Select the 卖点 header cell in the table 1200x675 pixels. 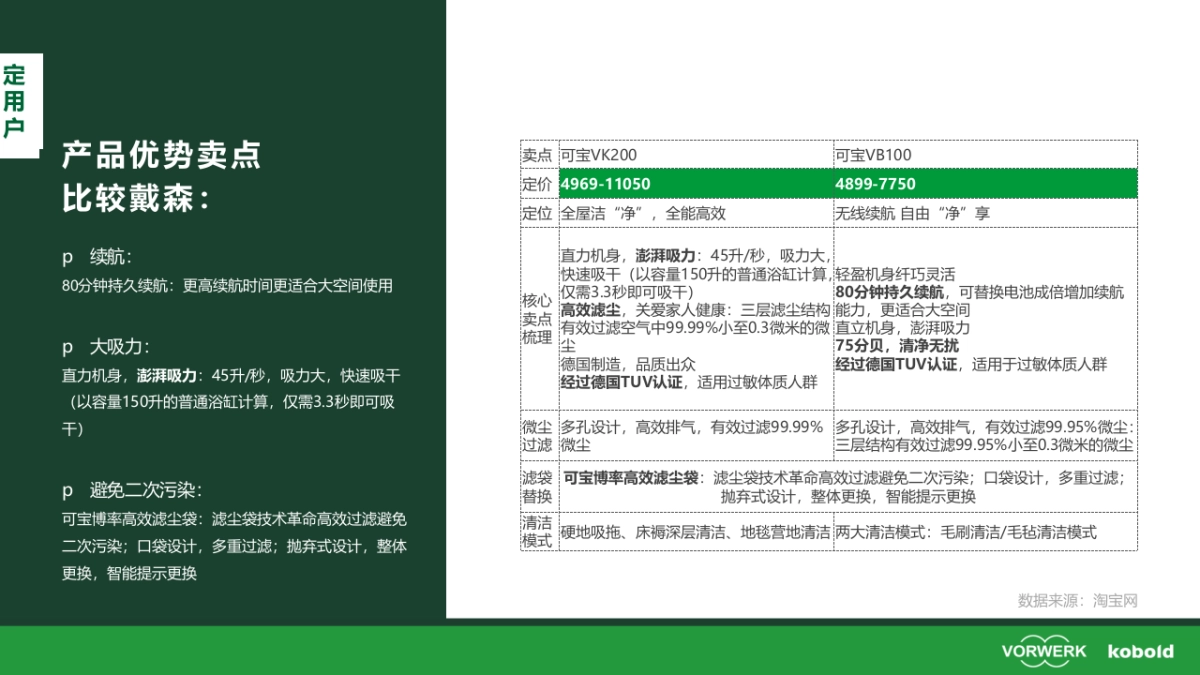[536, 155]
